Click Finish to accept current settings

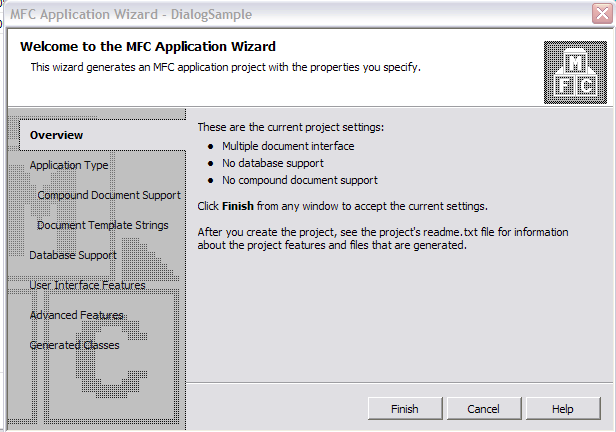pos(405,409)
